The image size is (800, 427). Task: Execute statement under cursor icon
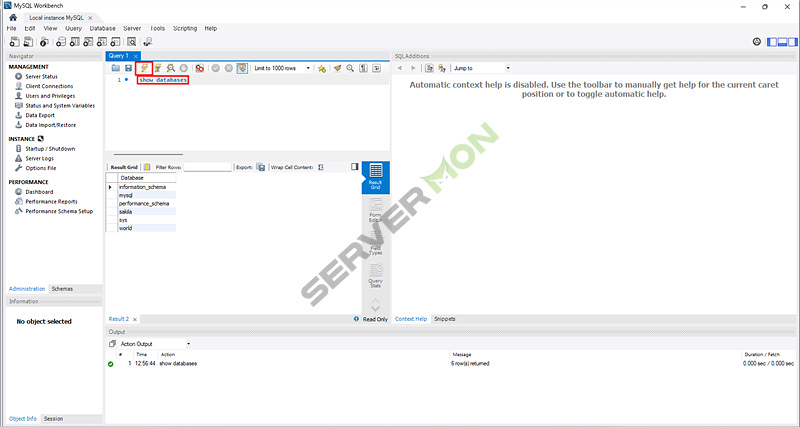pyautogui.click(x=158, y=68)
